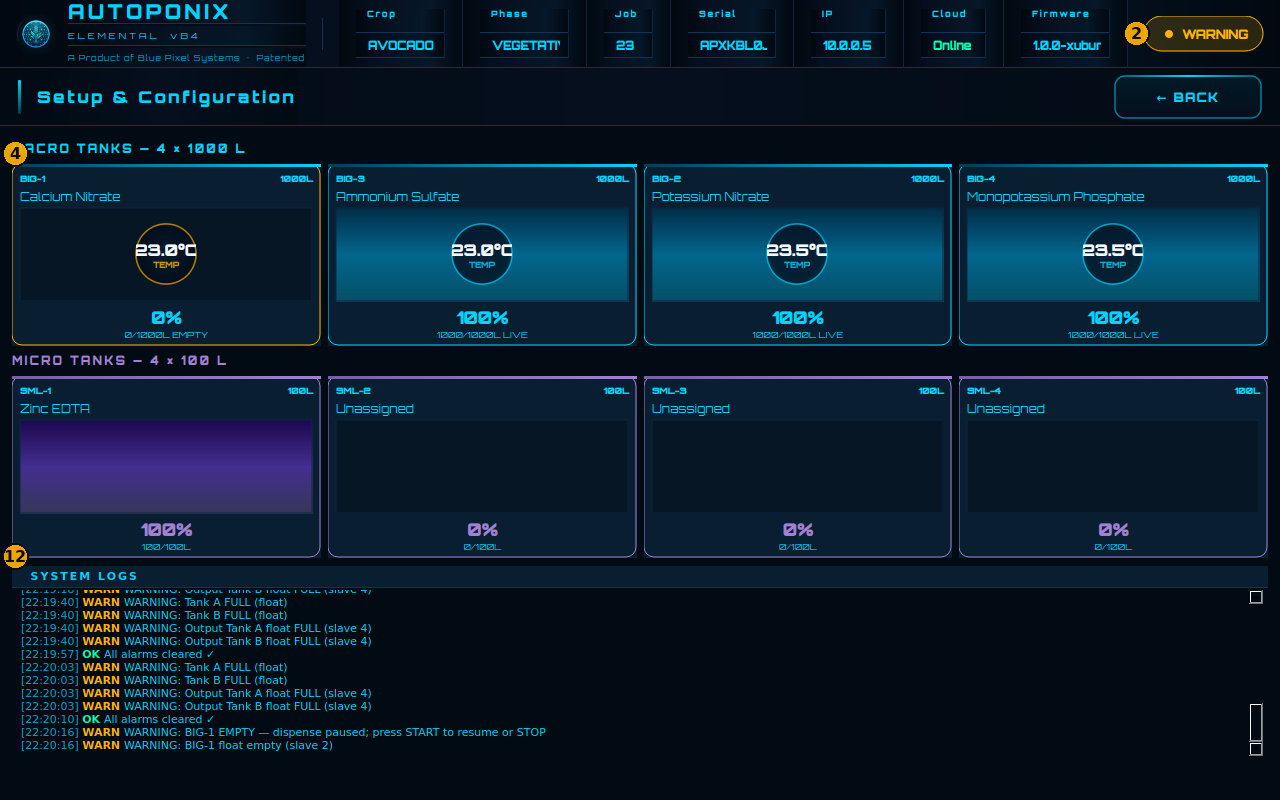Click the System Logs panel header
This screenshot has height=800, width=1280.
coord(640,576)
